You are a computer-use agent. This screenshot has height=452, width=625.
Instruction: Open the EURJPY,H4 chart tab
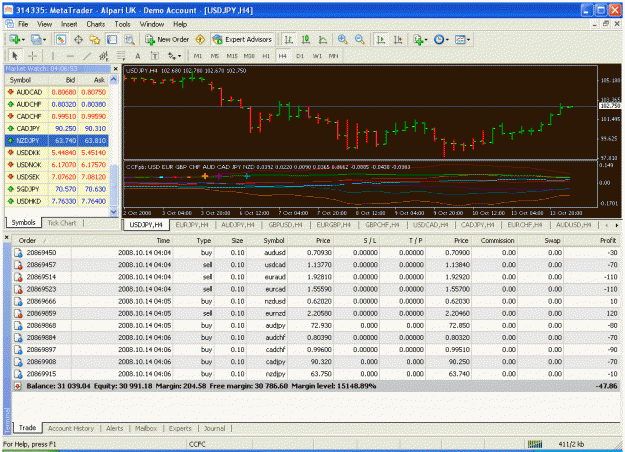192,225
